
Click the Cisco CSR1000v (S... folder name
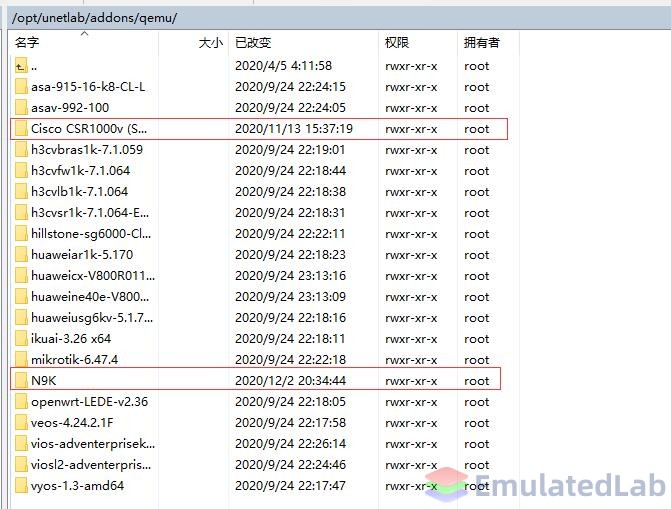tap(89, 129)
